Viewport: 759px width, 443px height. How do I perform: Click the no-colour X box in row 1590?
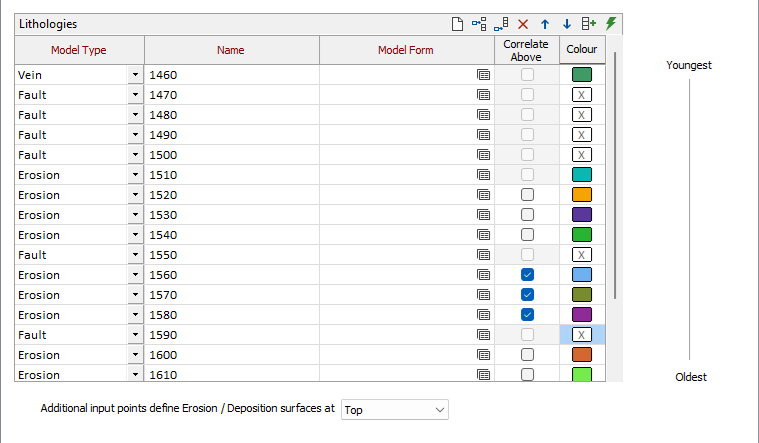coord(582,335)
